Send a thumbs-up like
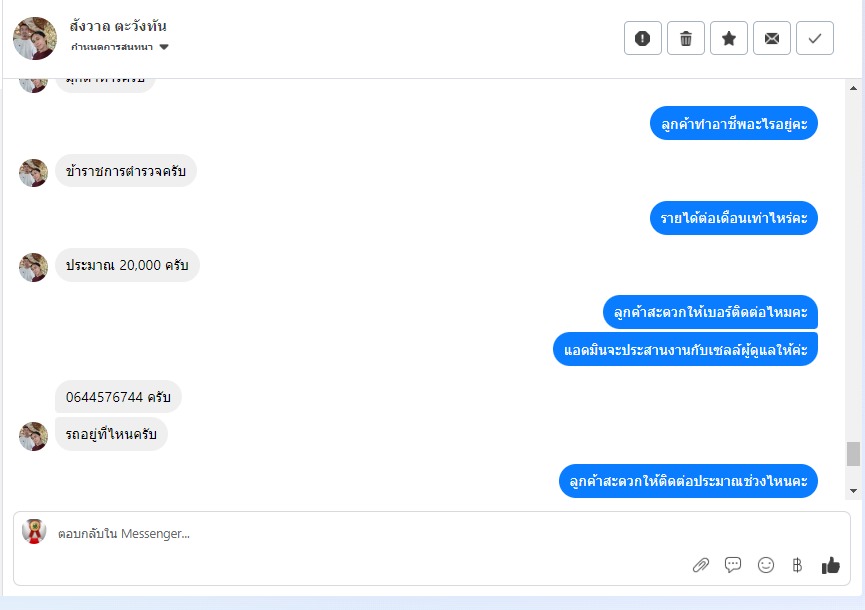Viewport: 865px width, 610px height. [830, 565]
